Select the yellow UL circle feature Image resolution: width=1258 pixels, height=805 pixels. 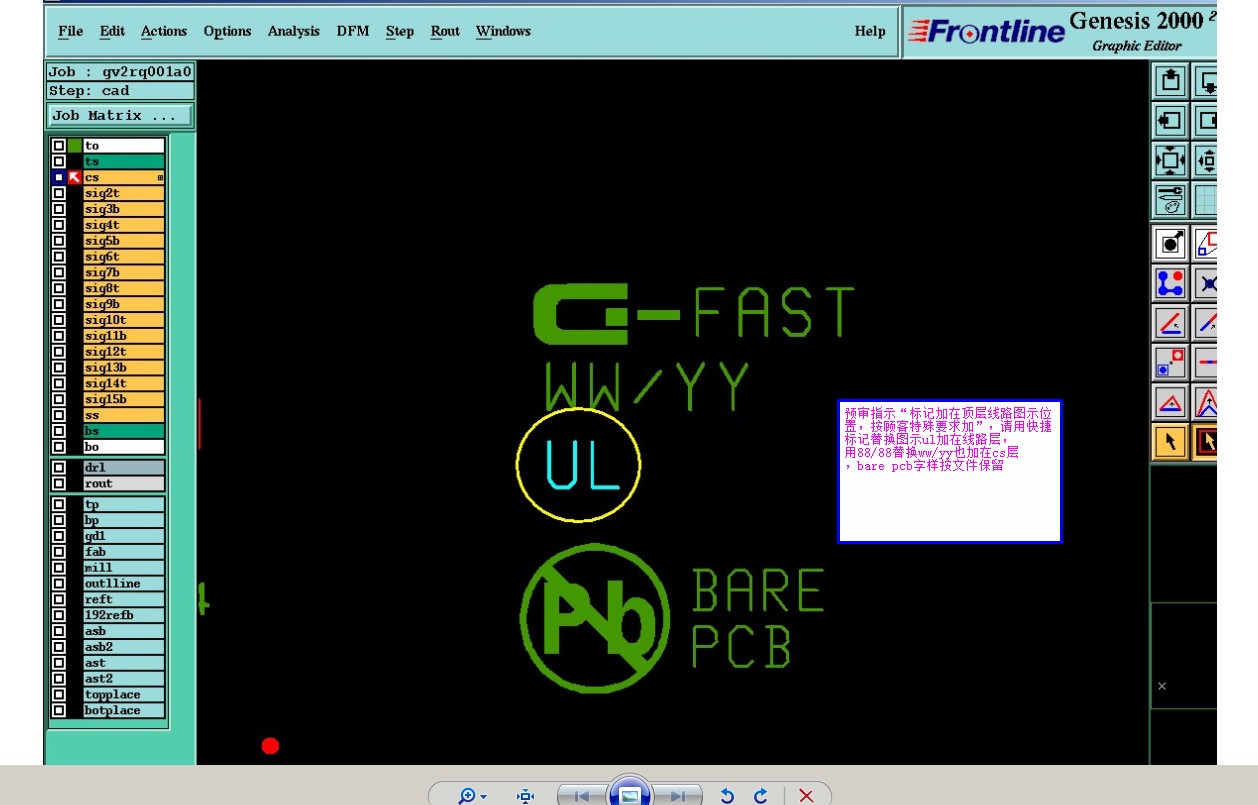[579, 465]
